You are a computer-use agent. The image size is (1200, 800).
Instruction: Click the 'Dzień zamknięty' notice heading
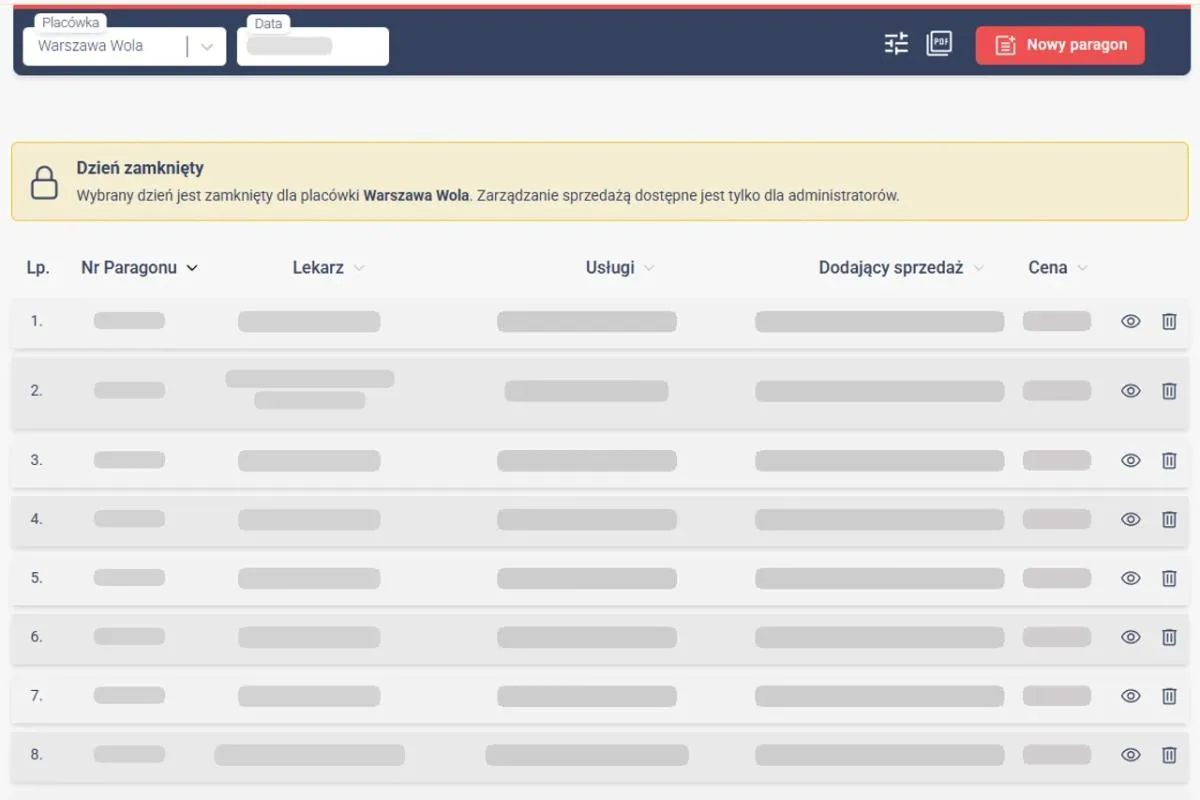[x=140, y=169]
